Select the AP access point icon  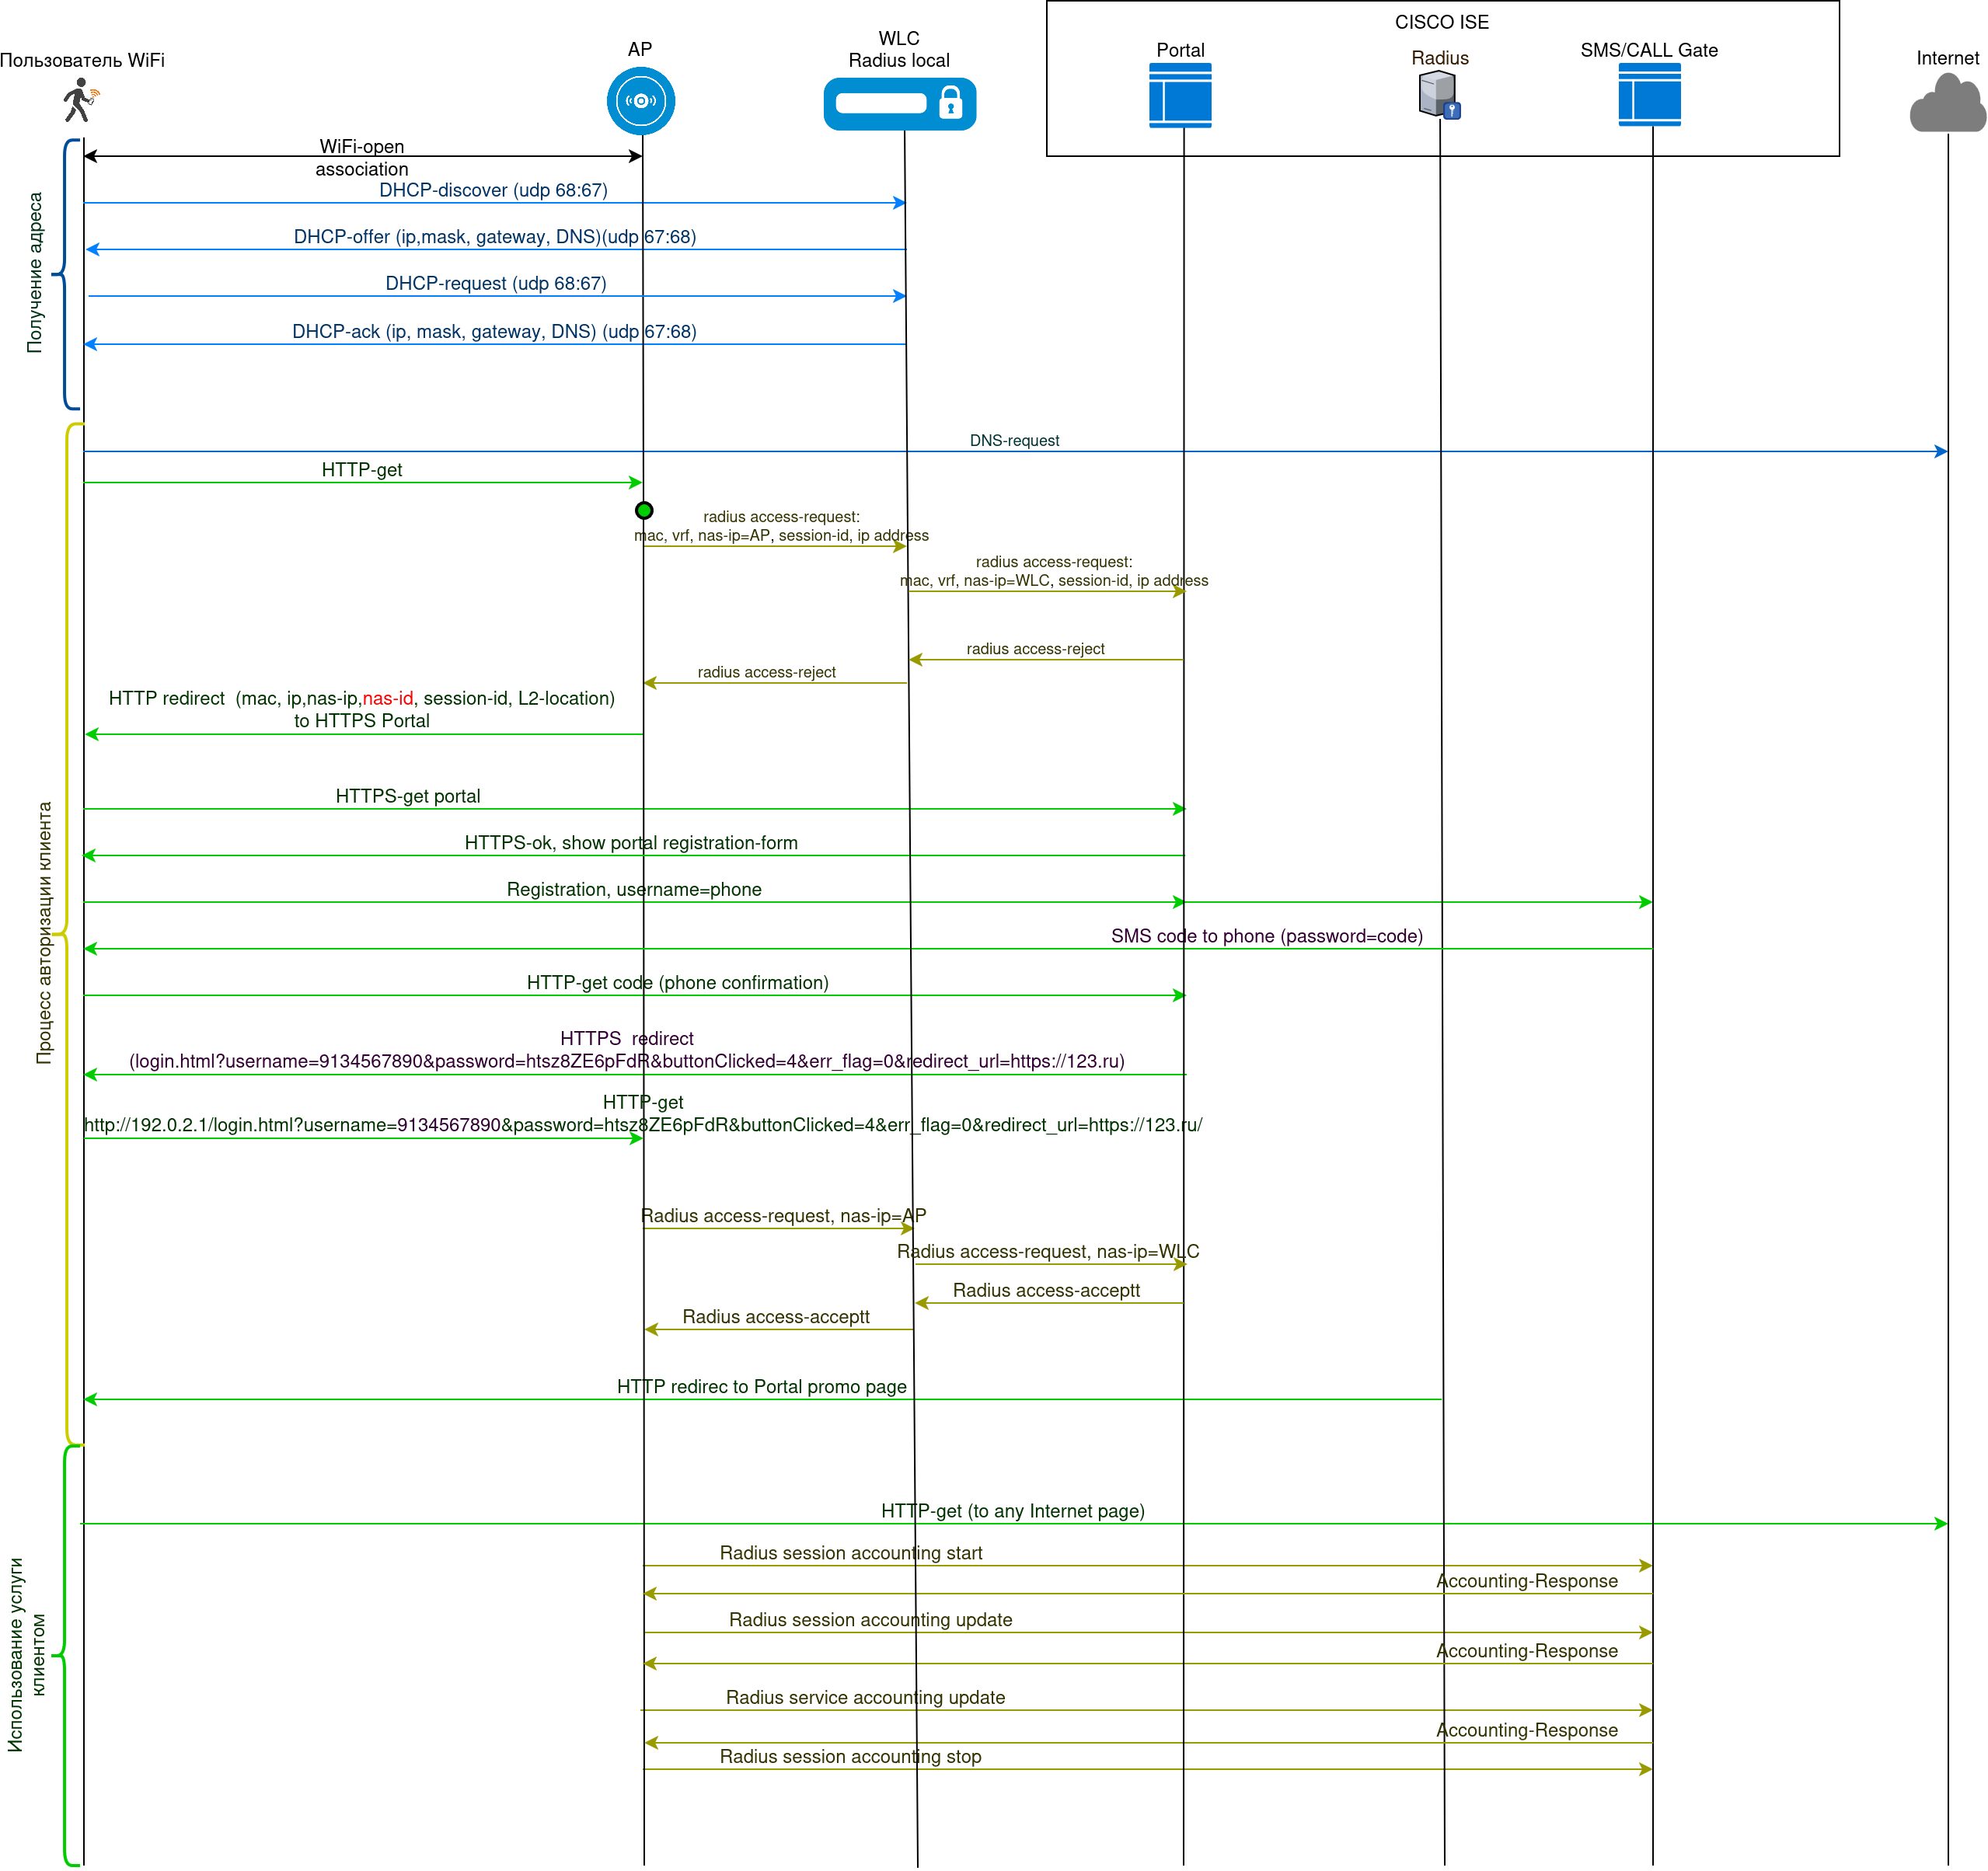[x=641, y=101]
